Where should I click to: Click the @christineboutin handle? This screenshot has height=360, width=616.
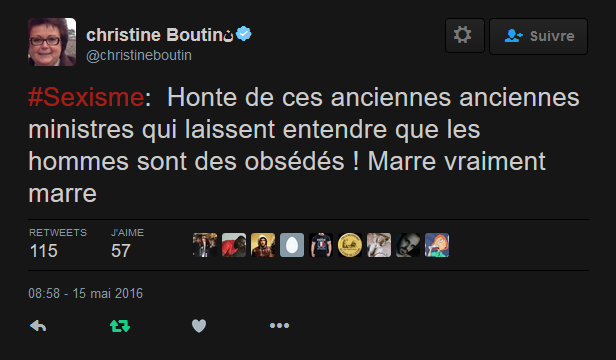pyautogui.click(x=139, y=55)
